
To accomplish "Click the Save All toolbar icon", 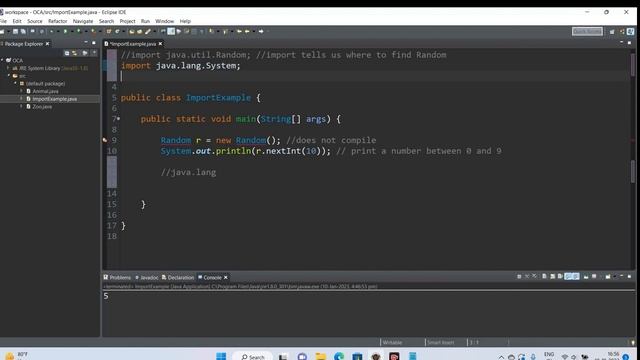I will [x=23, y=31].
